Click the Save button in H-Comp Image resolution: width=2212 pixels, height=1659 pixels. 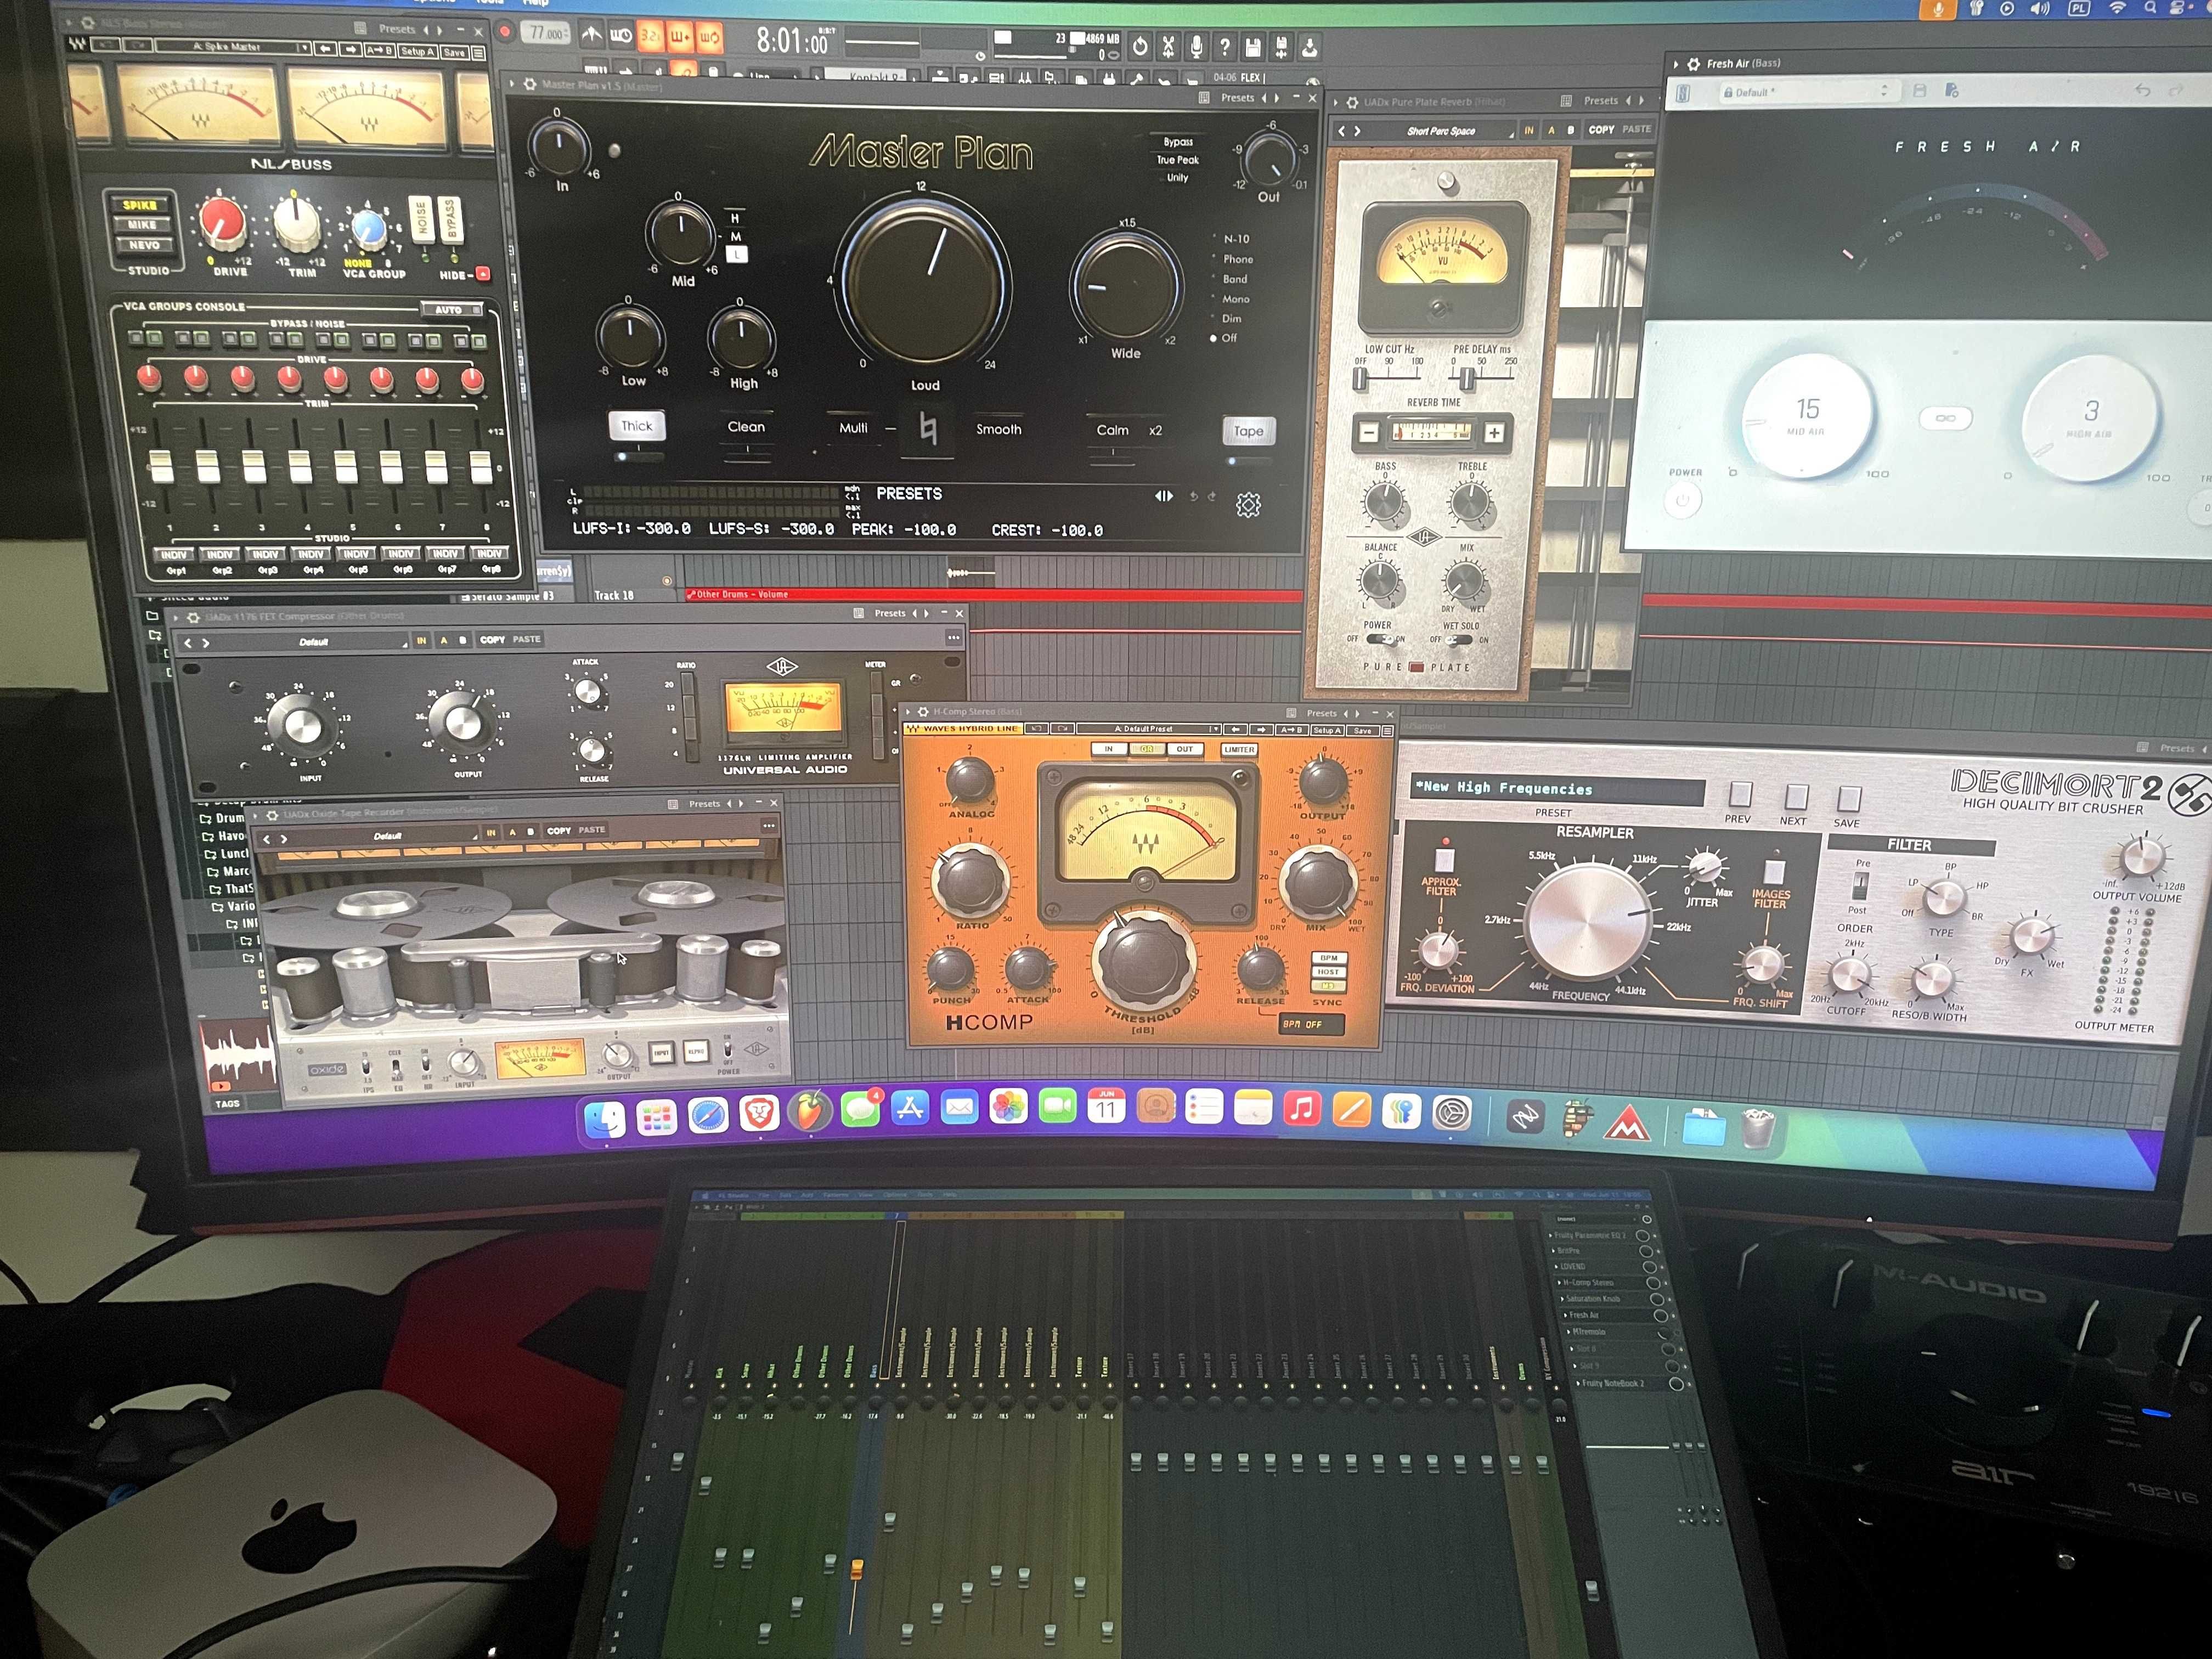tap(1362, 731)
